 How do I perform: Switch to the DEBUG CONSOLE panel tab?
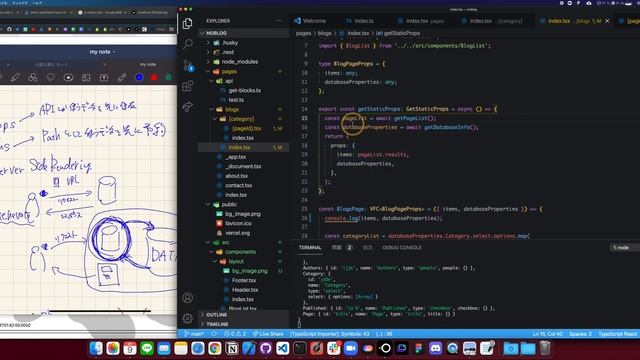coord(402,247)
